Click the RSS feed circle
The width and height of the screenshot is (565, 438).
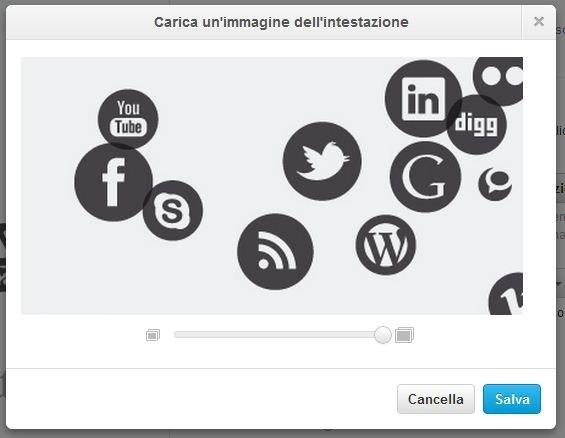click(x=275, y=251)
